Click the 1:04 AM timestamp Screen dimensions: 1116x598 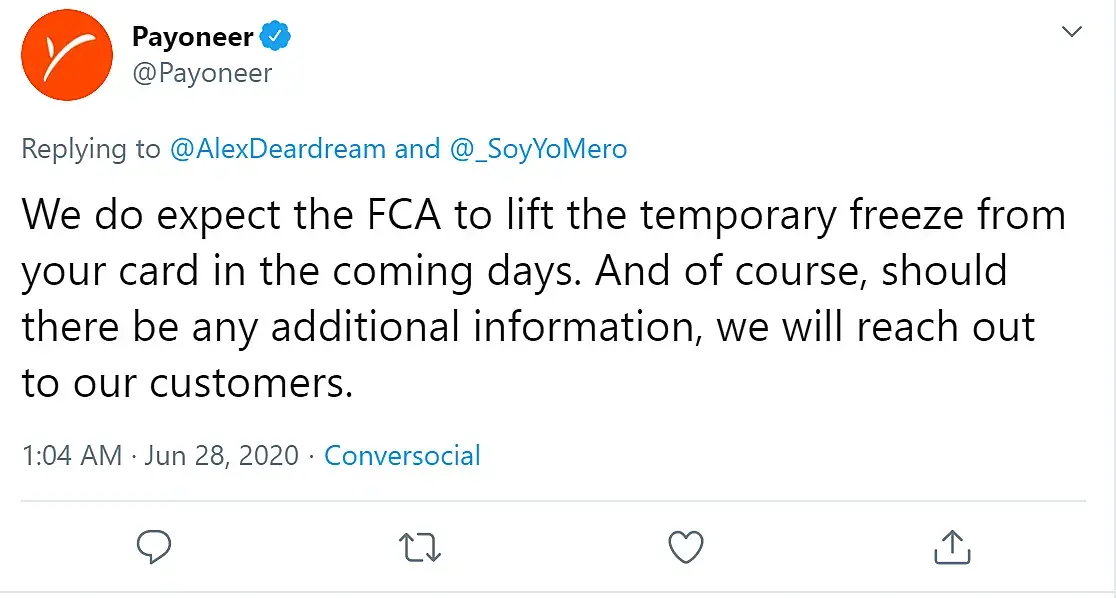(71, 456)
